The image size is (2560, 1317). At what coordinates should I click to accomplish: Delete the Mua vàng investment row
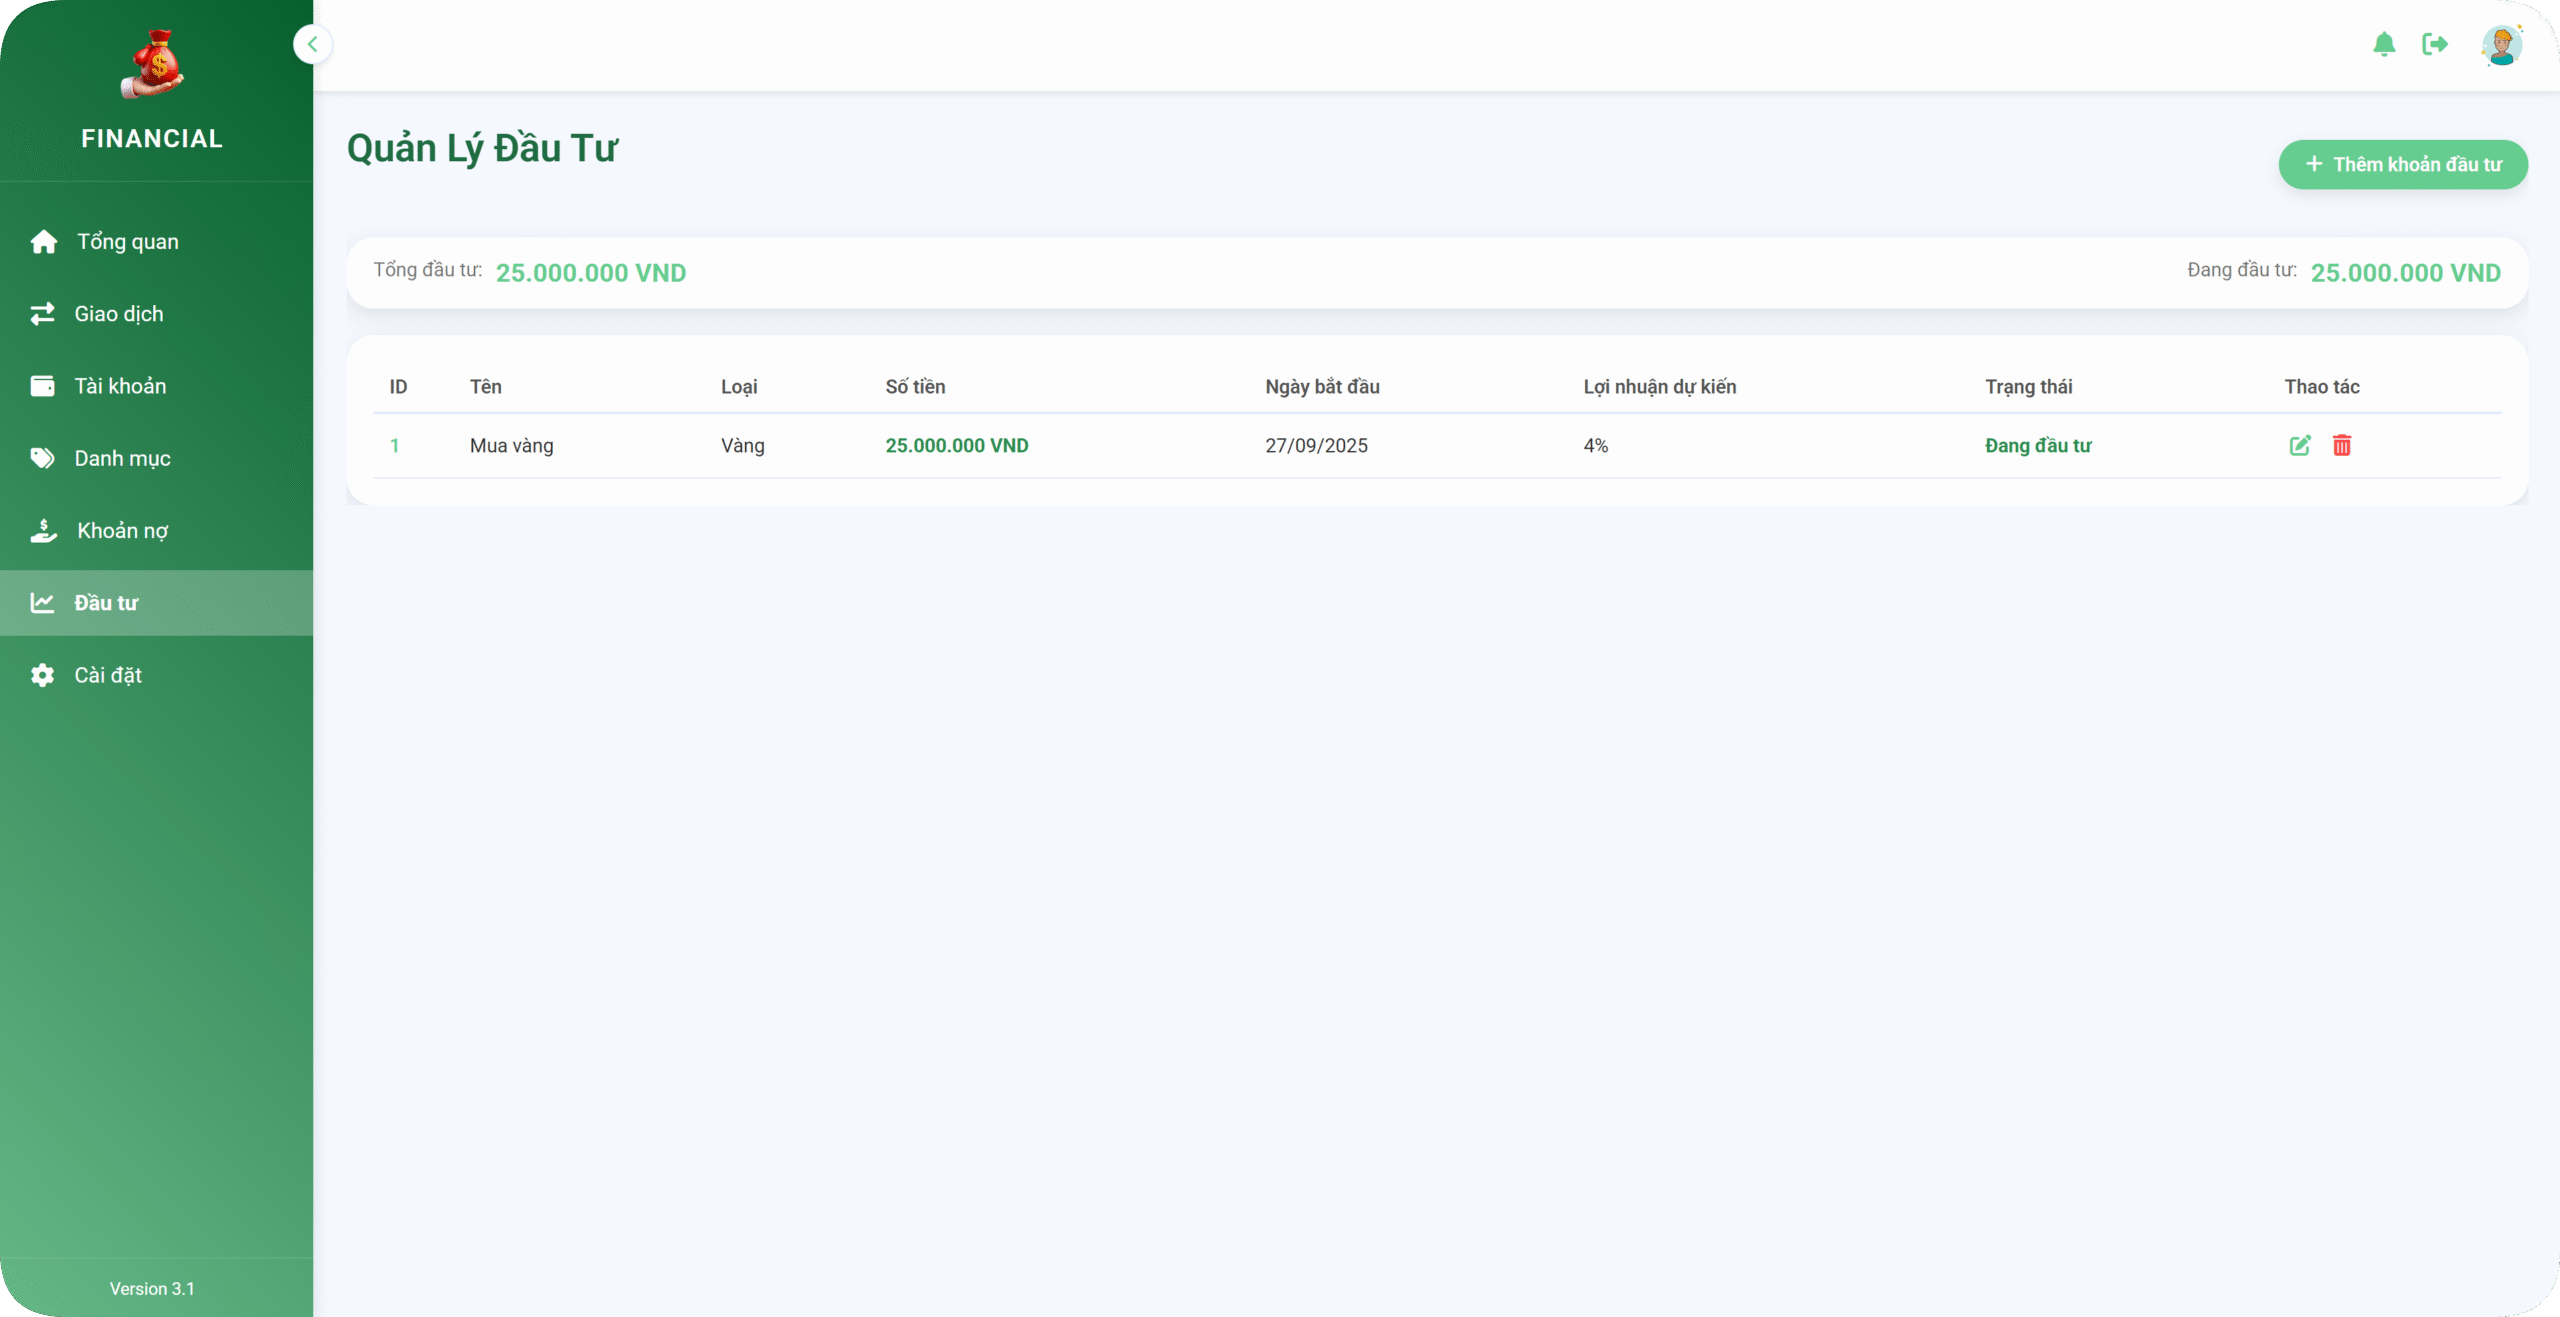tap(2342, 446)
